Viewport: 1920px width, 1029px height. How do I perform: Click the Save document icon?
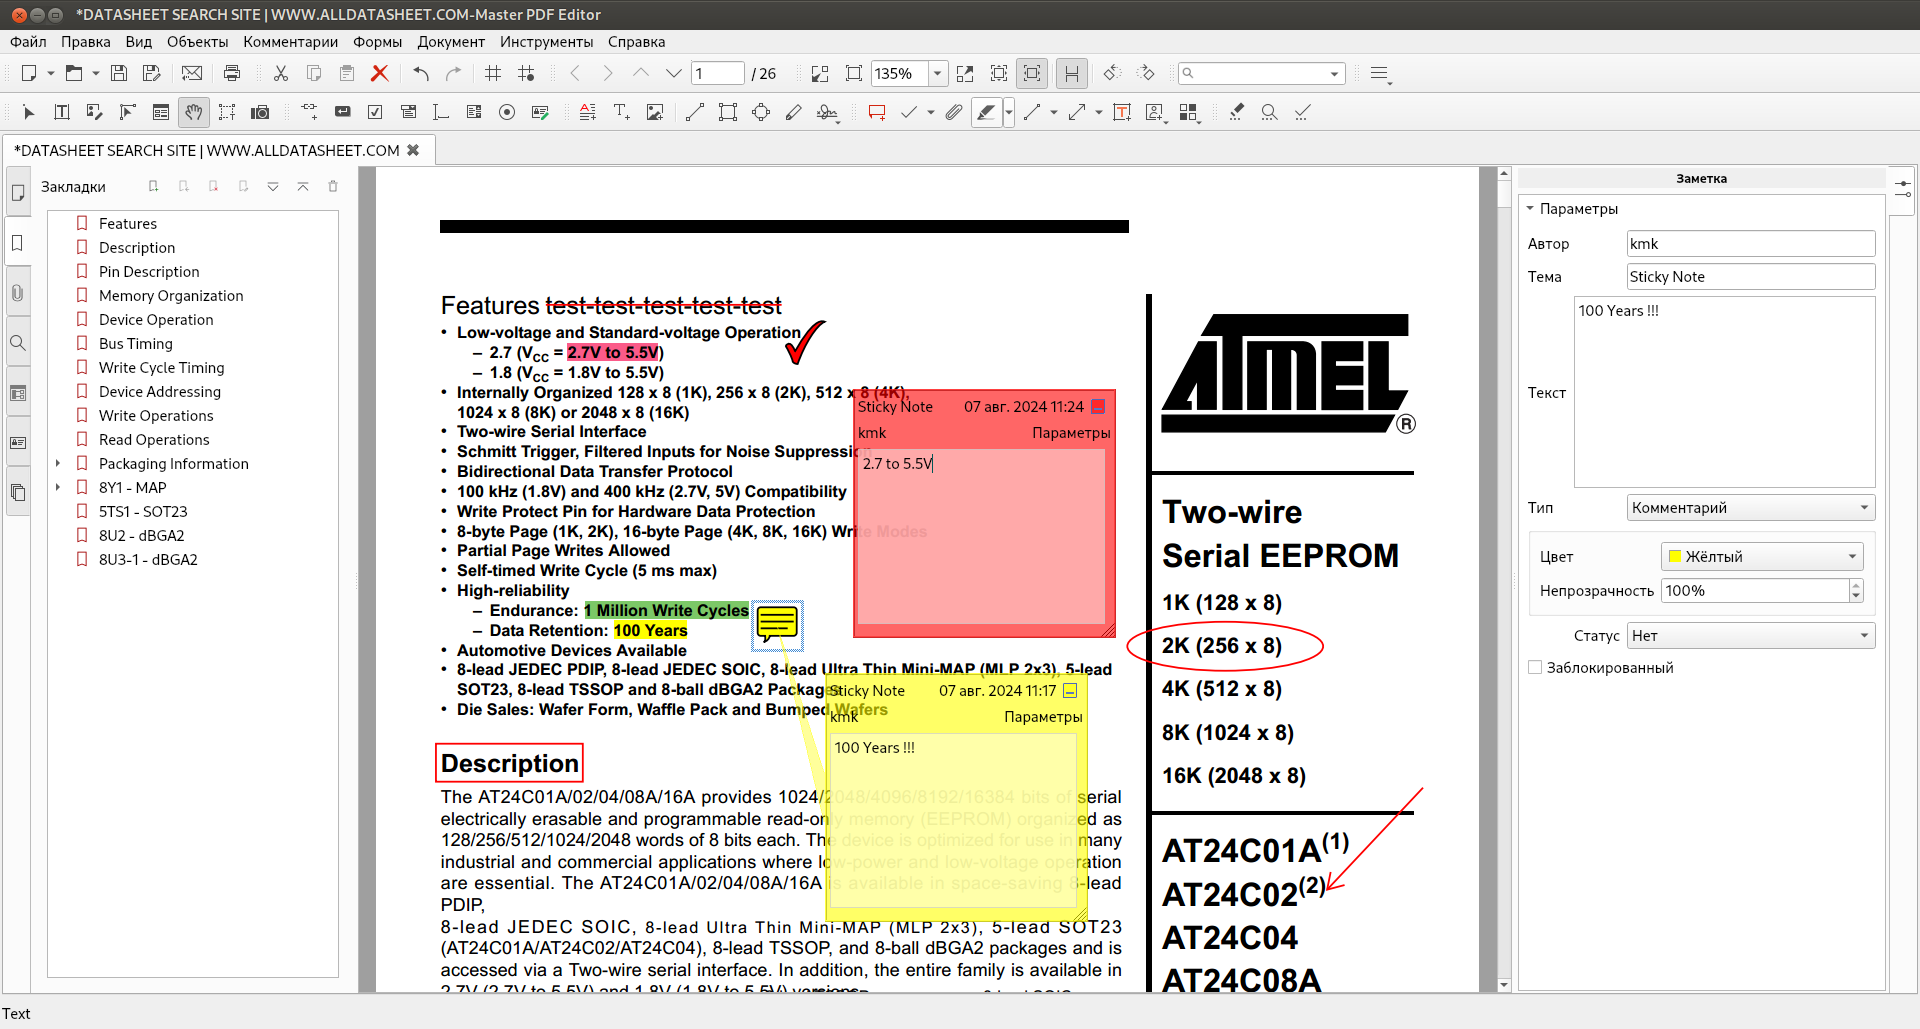point(119,73)
